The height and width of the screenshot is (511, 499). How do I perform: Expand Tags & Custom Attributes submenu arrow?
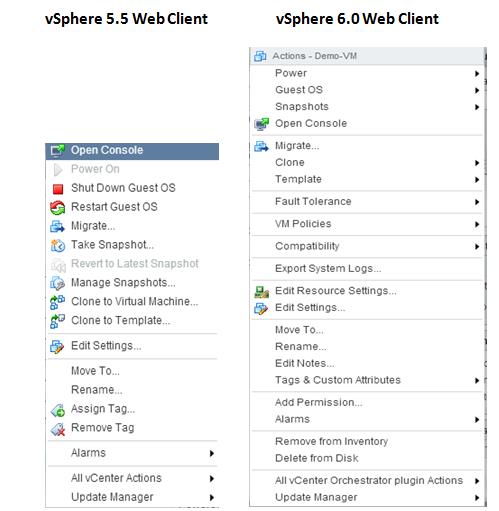pos(477,380)
